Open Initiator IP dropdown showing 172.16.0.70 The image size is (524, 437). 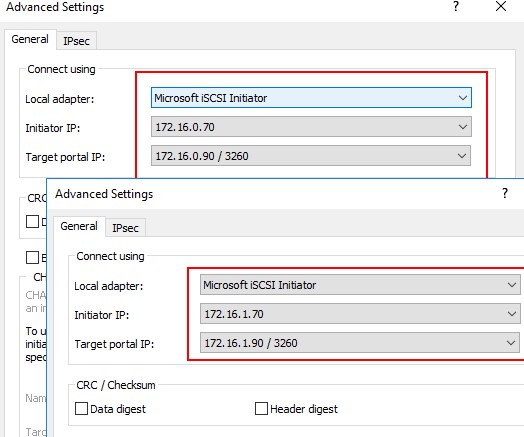pos(311,127)
